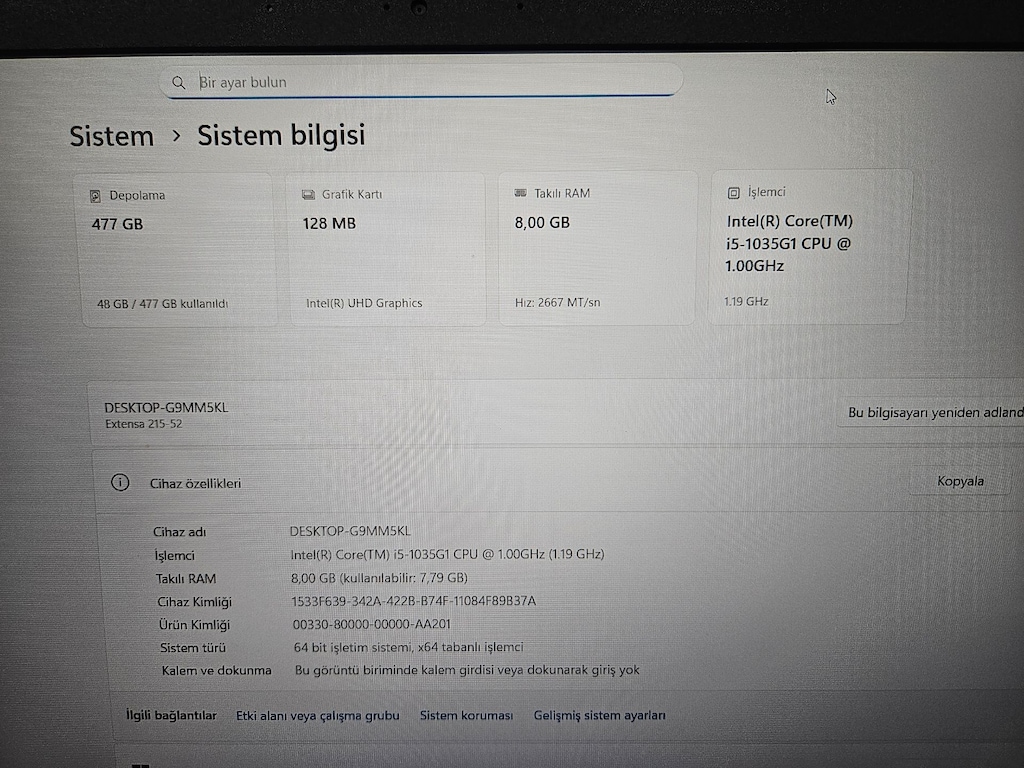1024x768 pixels.
Task: Click the İşlemci processor icon
Action: [733, 193]
